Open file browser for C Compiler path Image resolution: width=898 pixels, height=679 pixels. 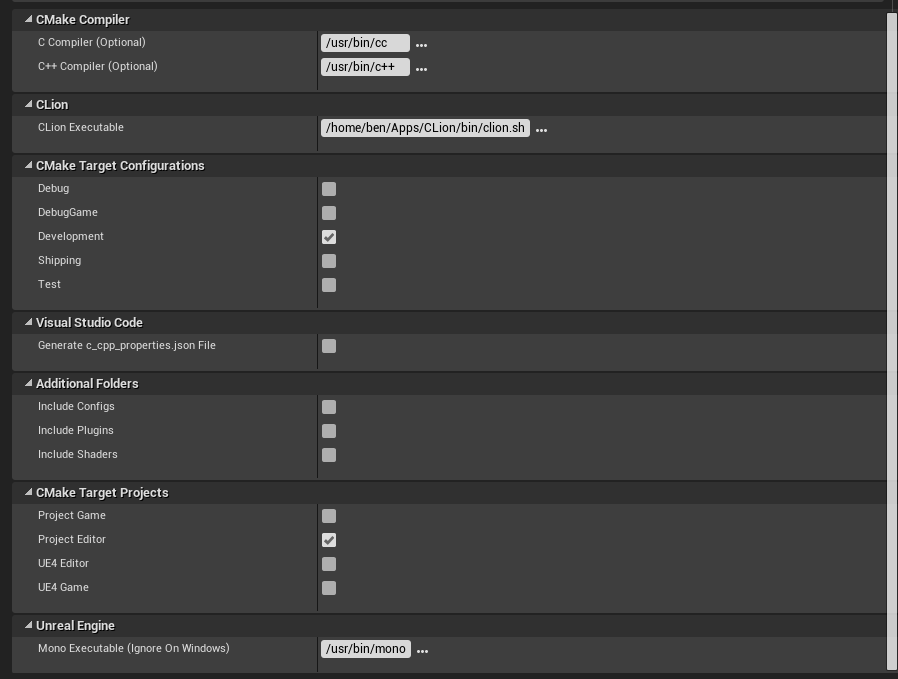coord(422,43)
